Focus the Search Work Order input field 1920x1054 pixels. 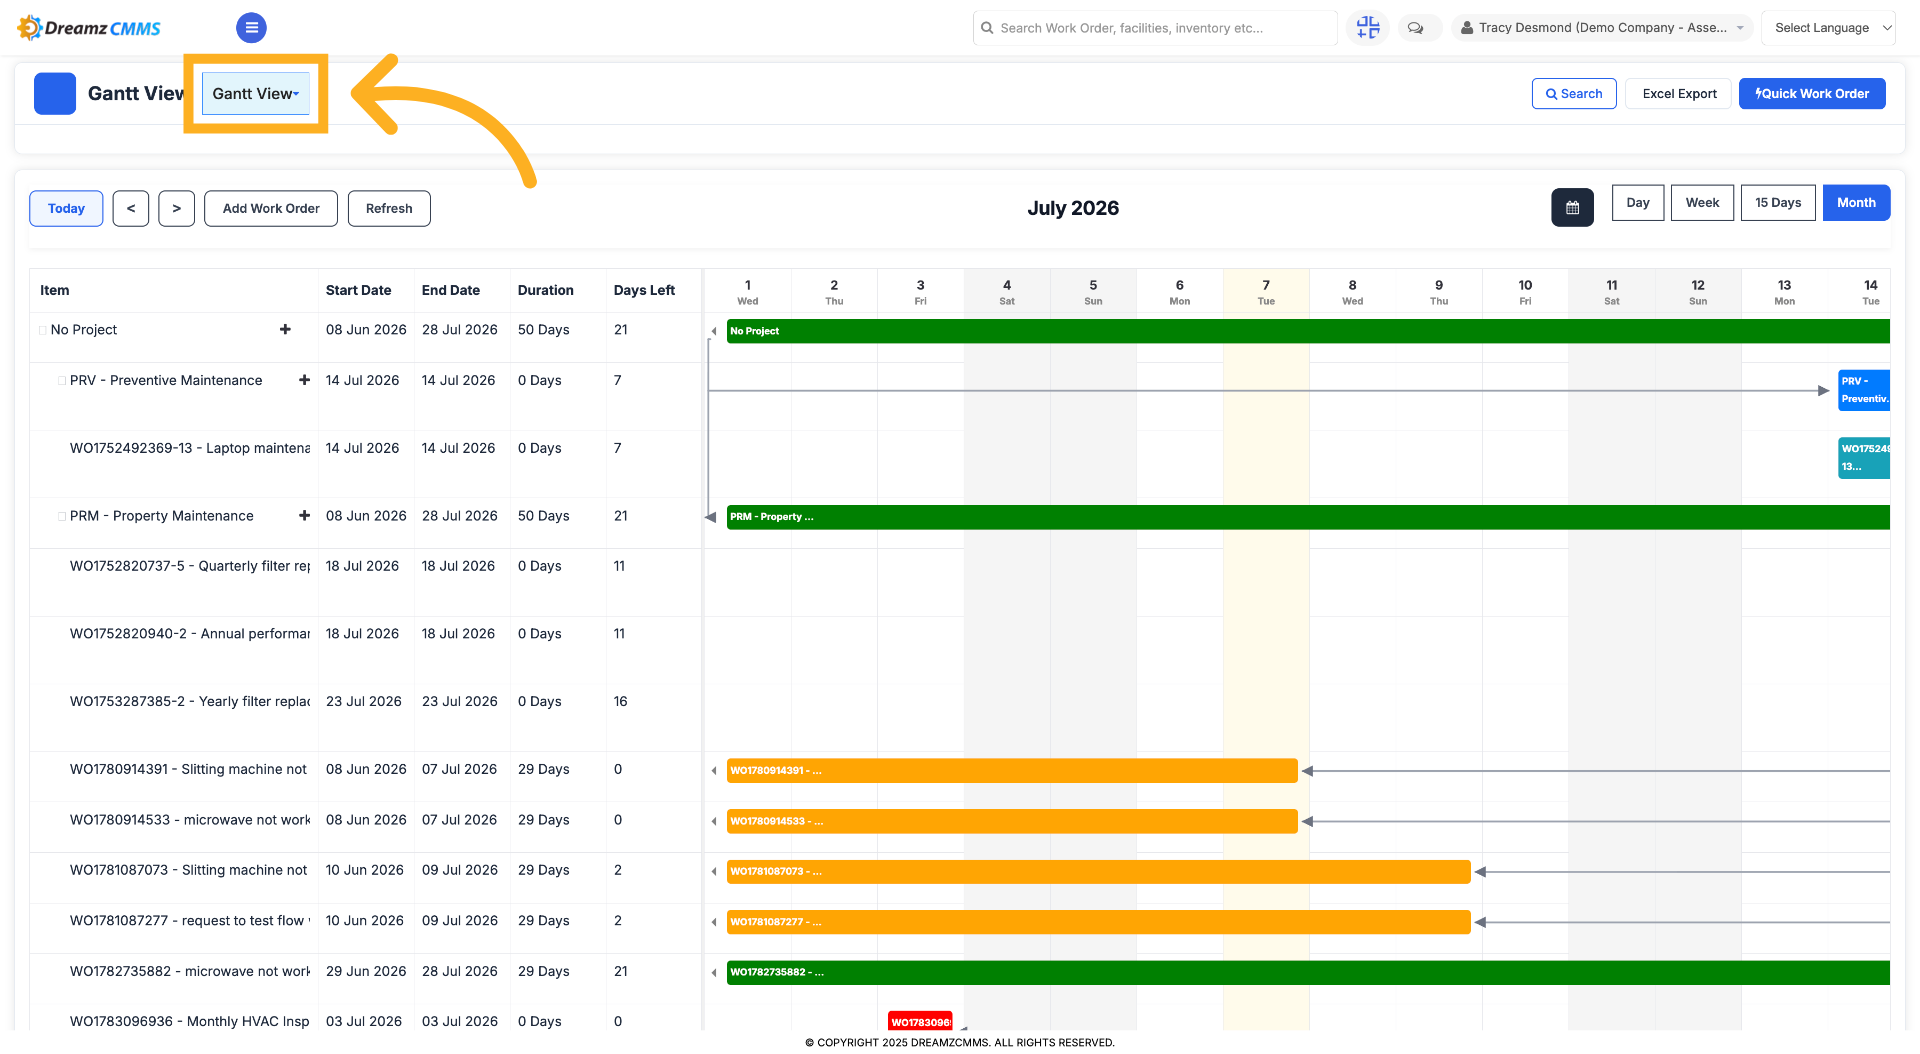pos(1155,28)
